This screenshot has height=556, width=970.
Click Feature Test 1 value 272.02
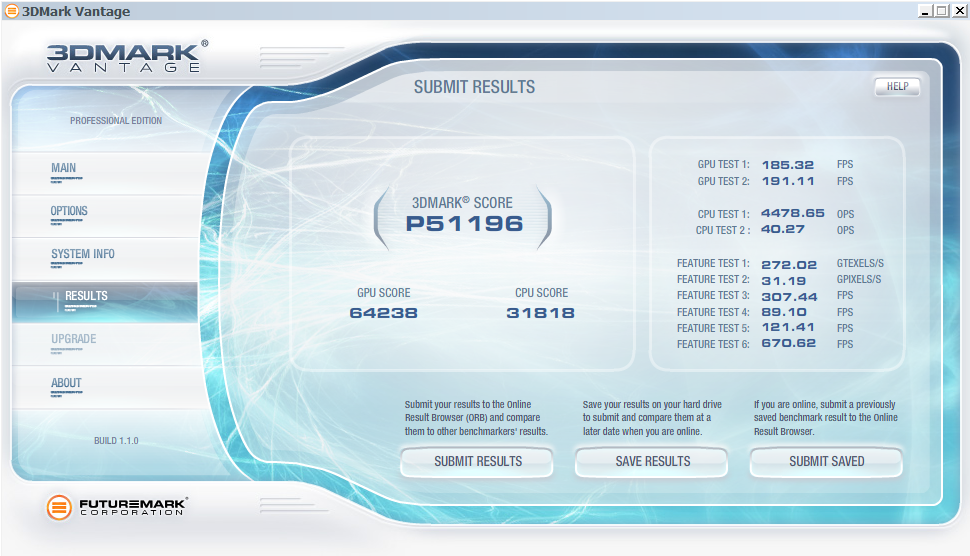tap(789, 265)
